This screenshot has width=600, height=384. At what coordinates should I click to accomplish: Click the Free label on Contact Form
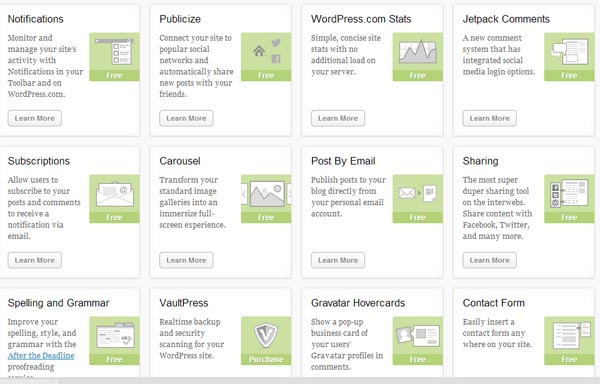[x=569, y=359]
